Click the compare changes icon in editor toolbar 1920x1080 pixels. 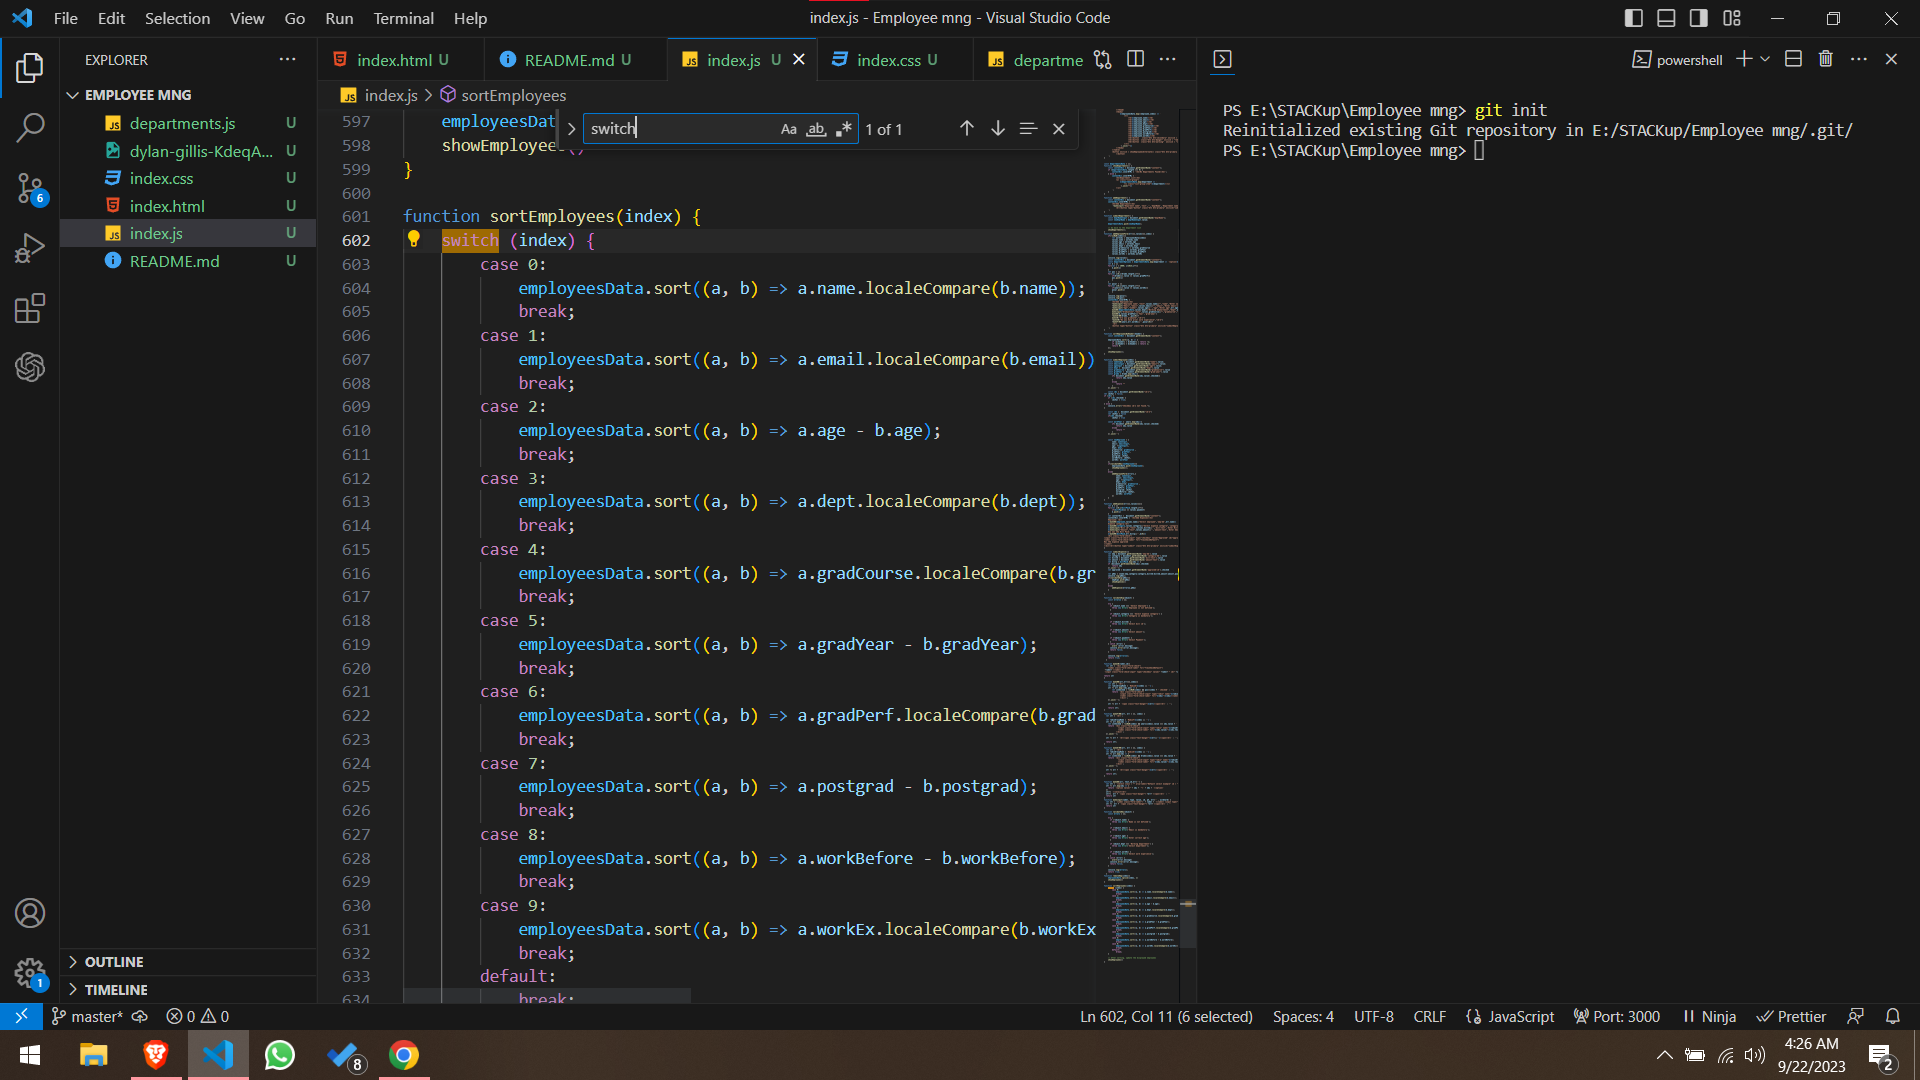(1103, 60)
